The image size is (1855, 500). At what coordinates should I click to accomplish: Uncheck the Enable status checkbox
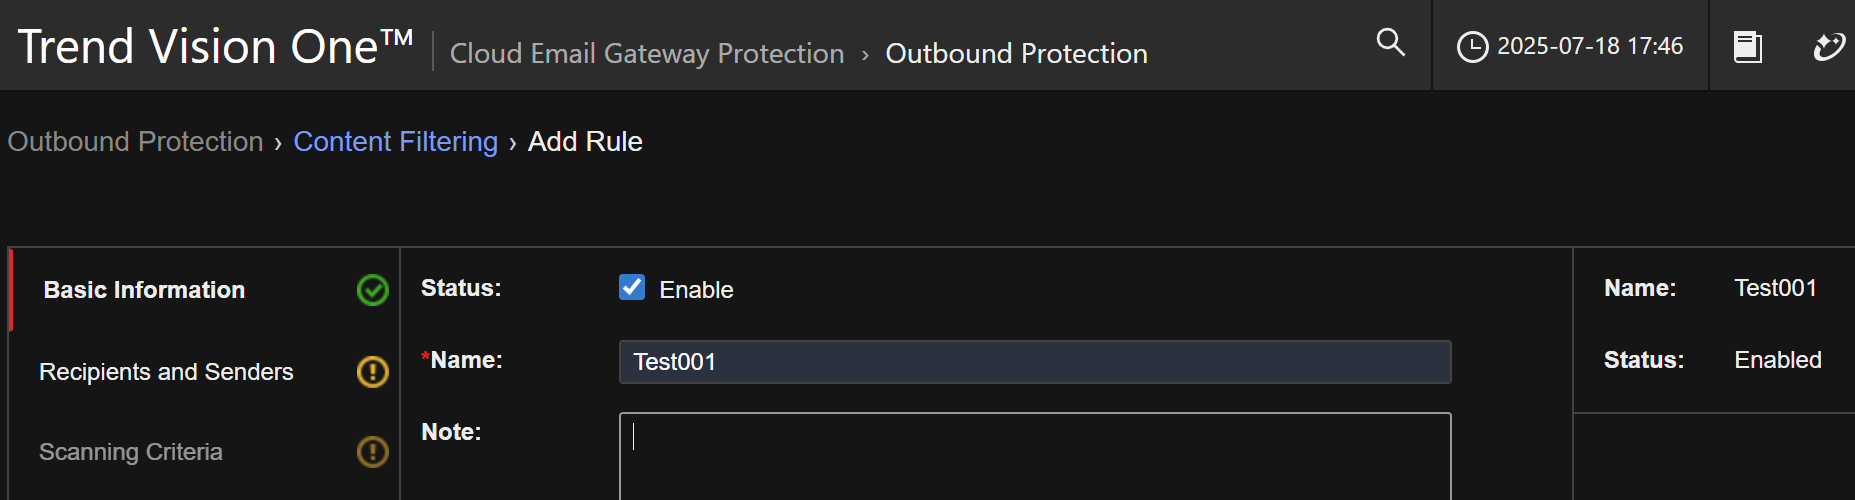point(632,288)
